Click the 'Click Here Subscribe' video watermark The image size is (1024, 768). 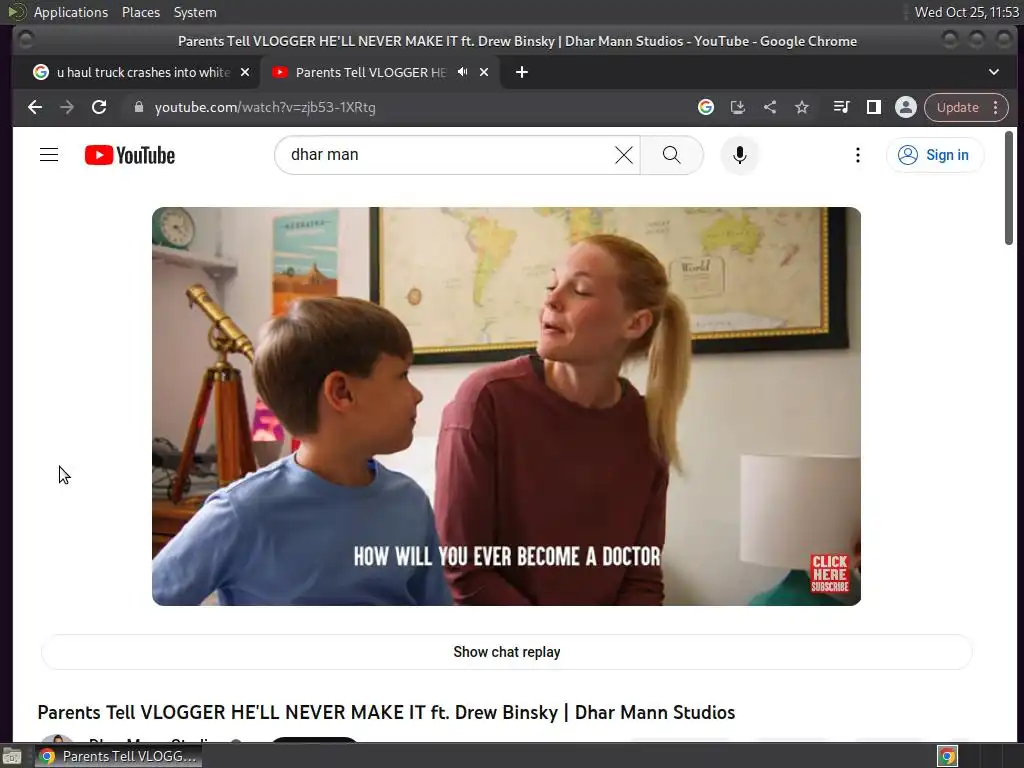830,573
